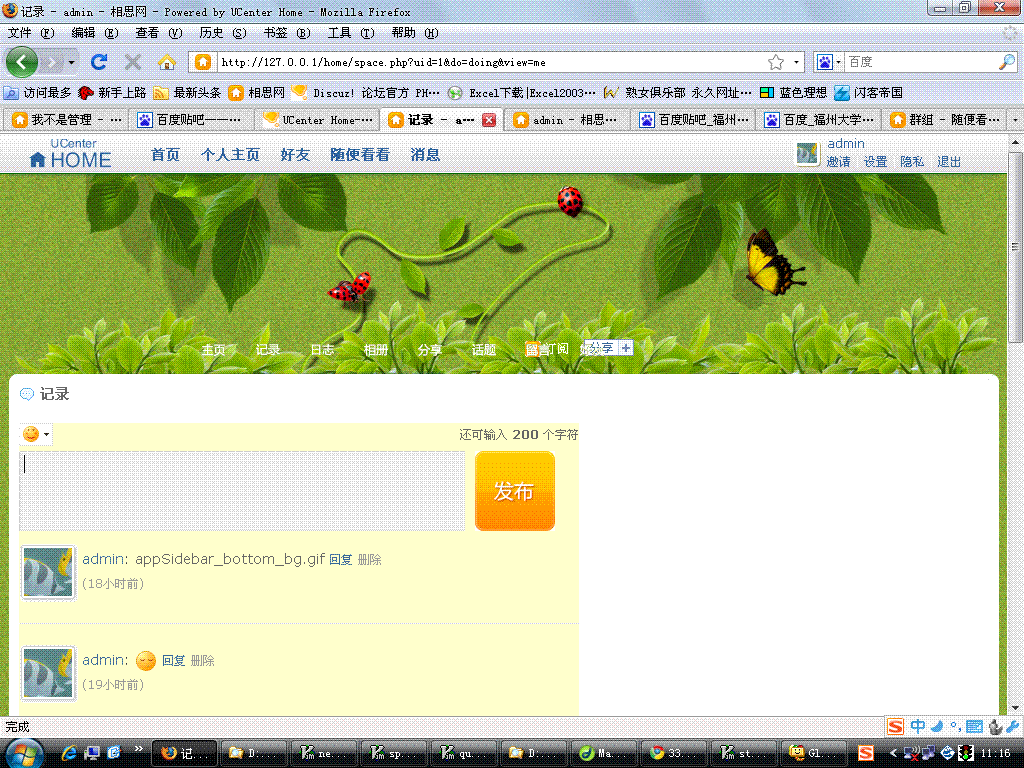This screenshot has height=768, width=1024.
Task: Open the Baidu search engine selector
Action: click(x=828, y=62)
